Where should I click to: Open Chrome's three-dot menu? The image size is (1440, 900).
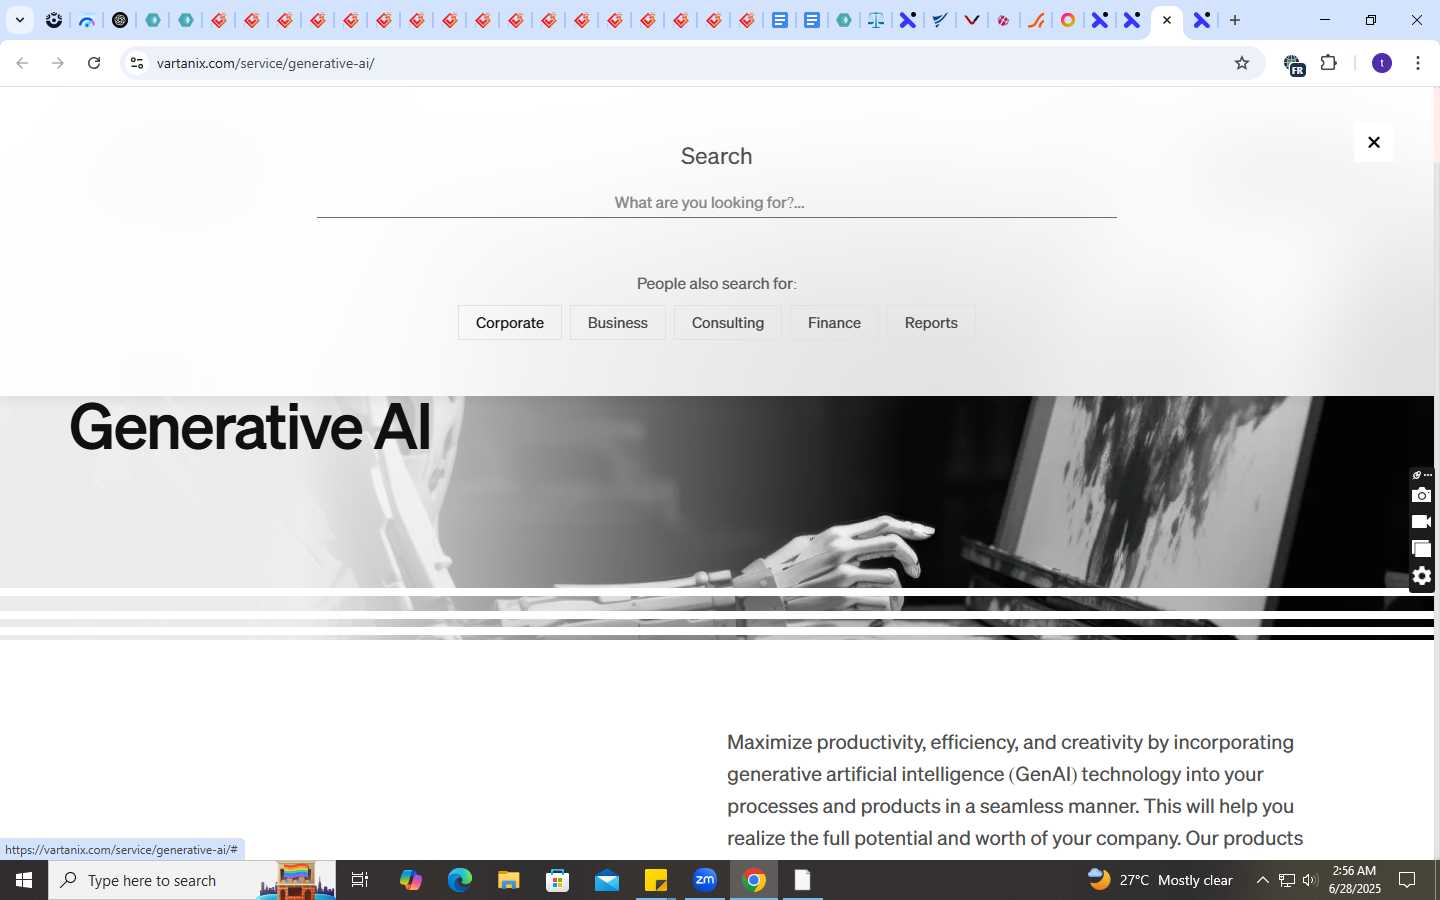point(1418,63)
